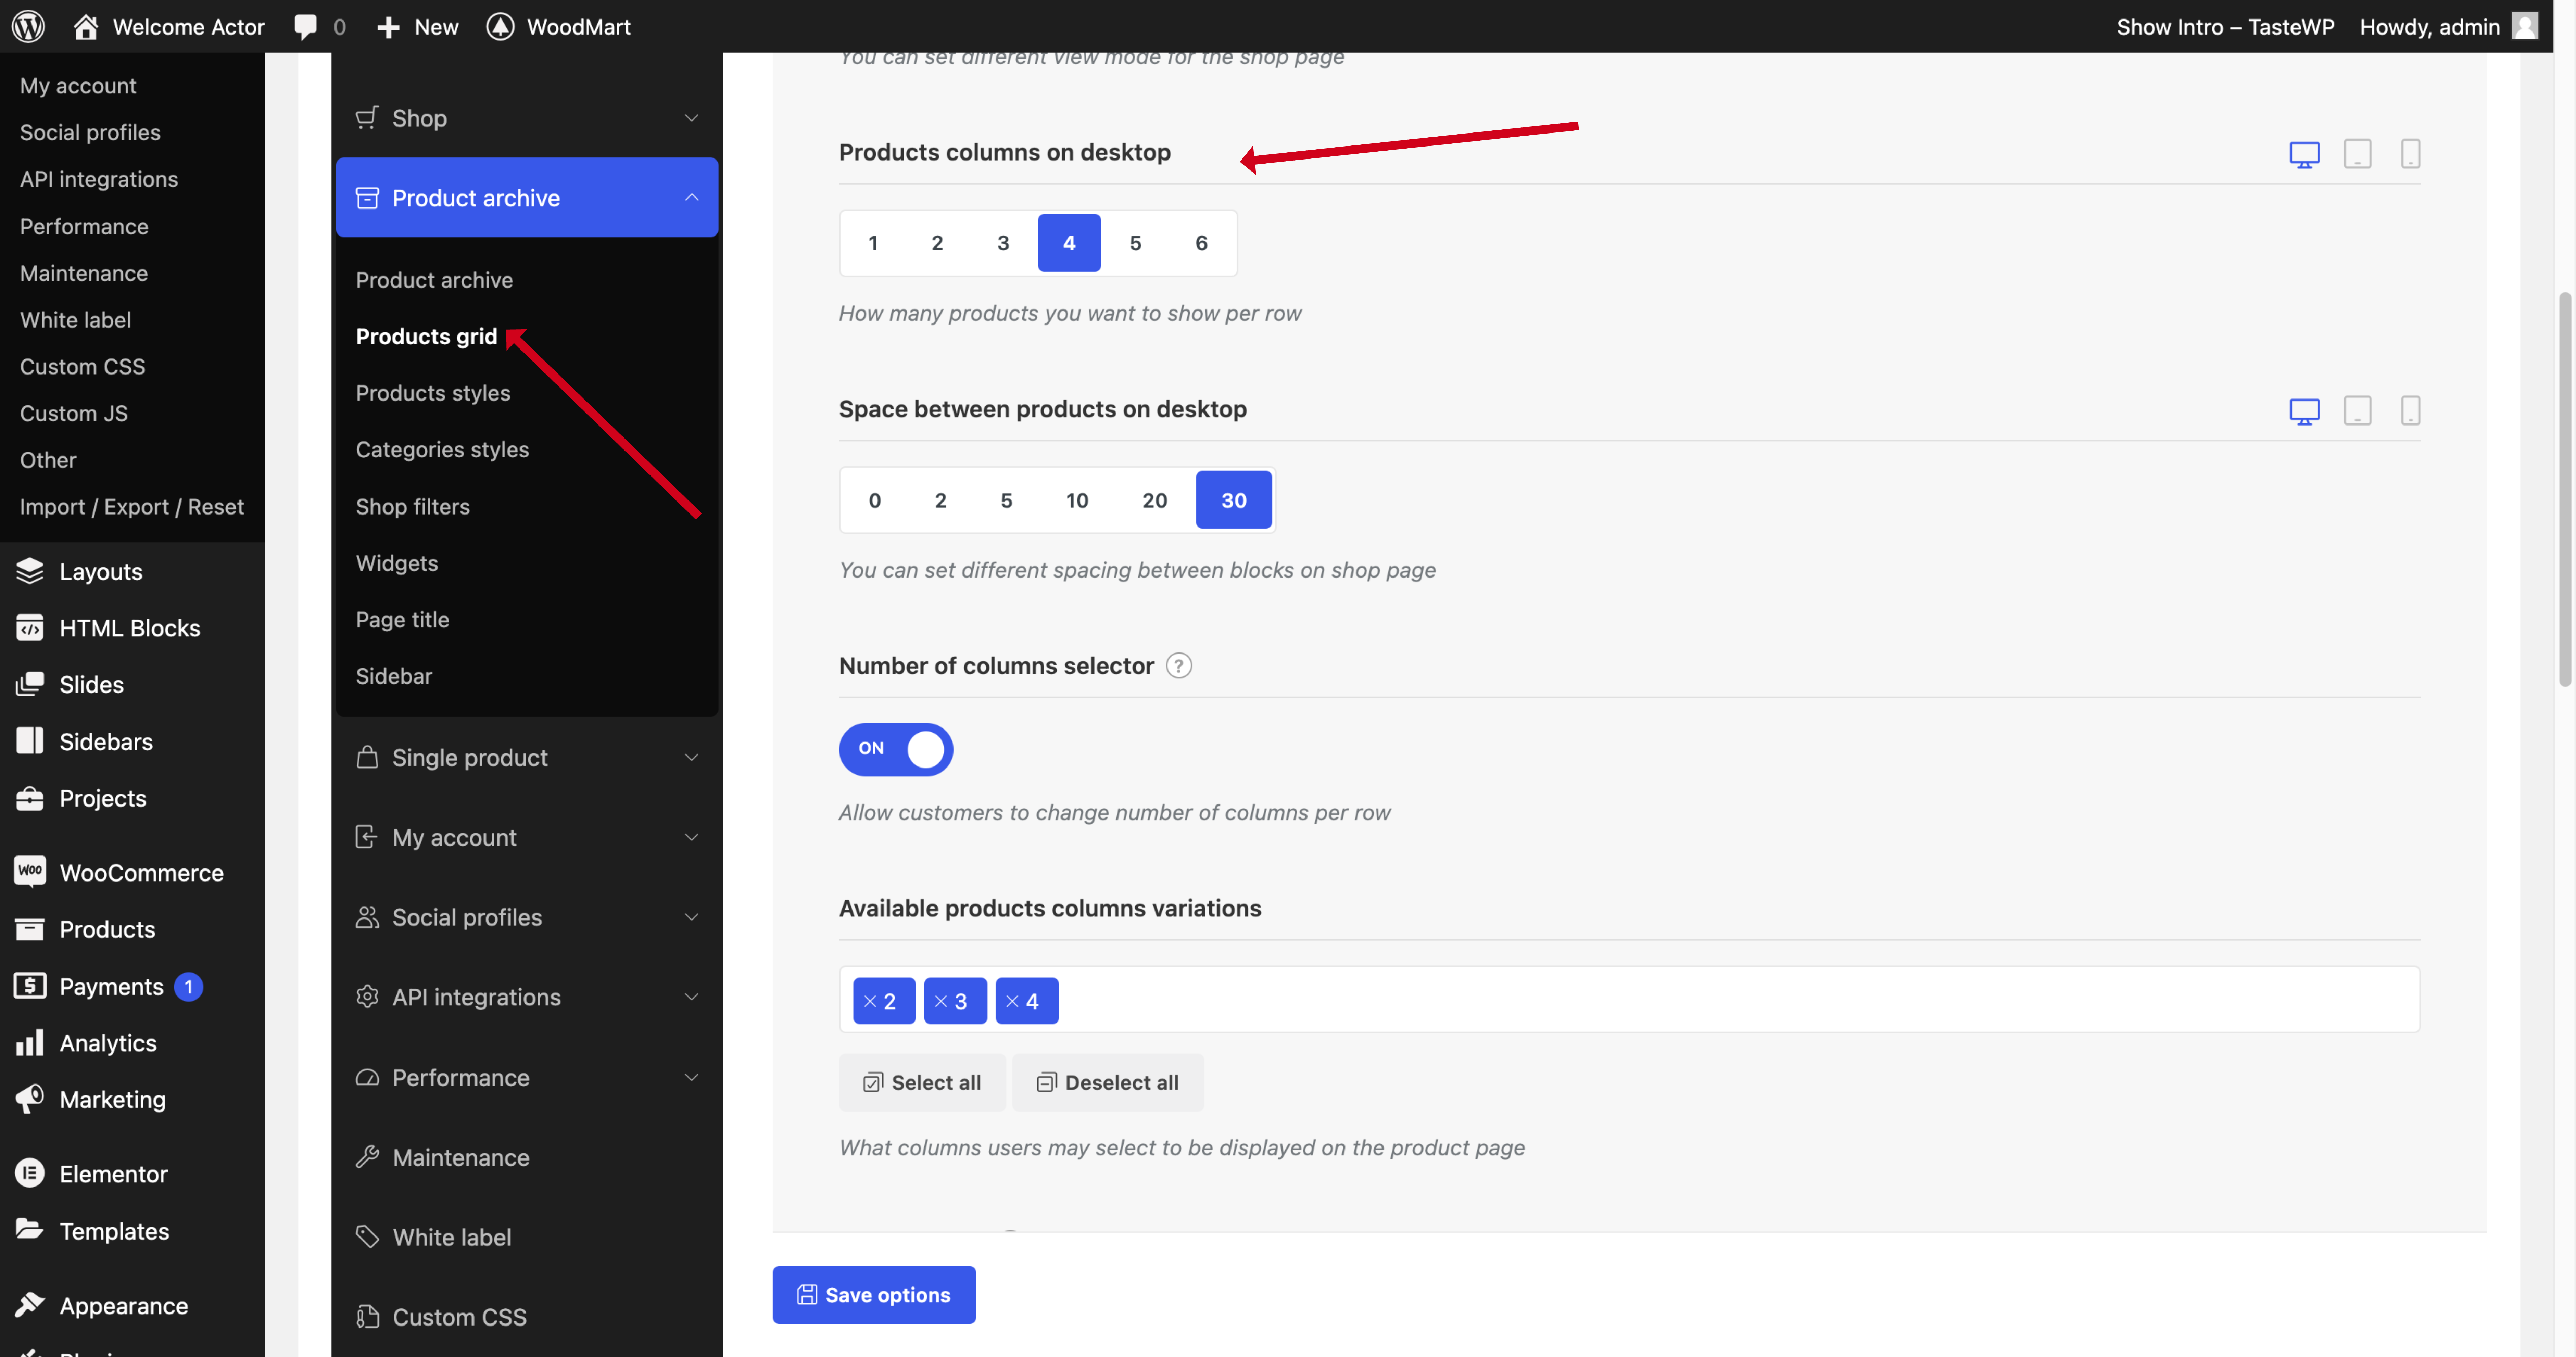The height and width of the screenshot is (1357, 2576).
Task: Select mobile device icon for Space between products
Action: 2410,411
